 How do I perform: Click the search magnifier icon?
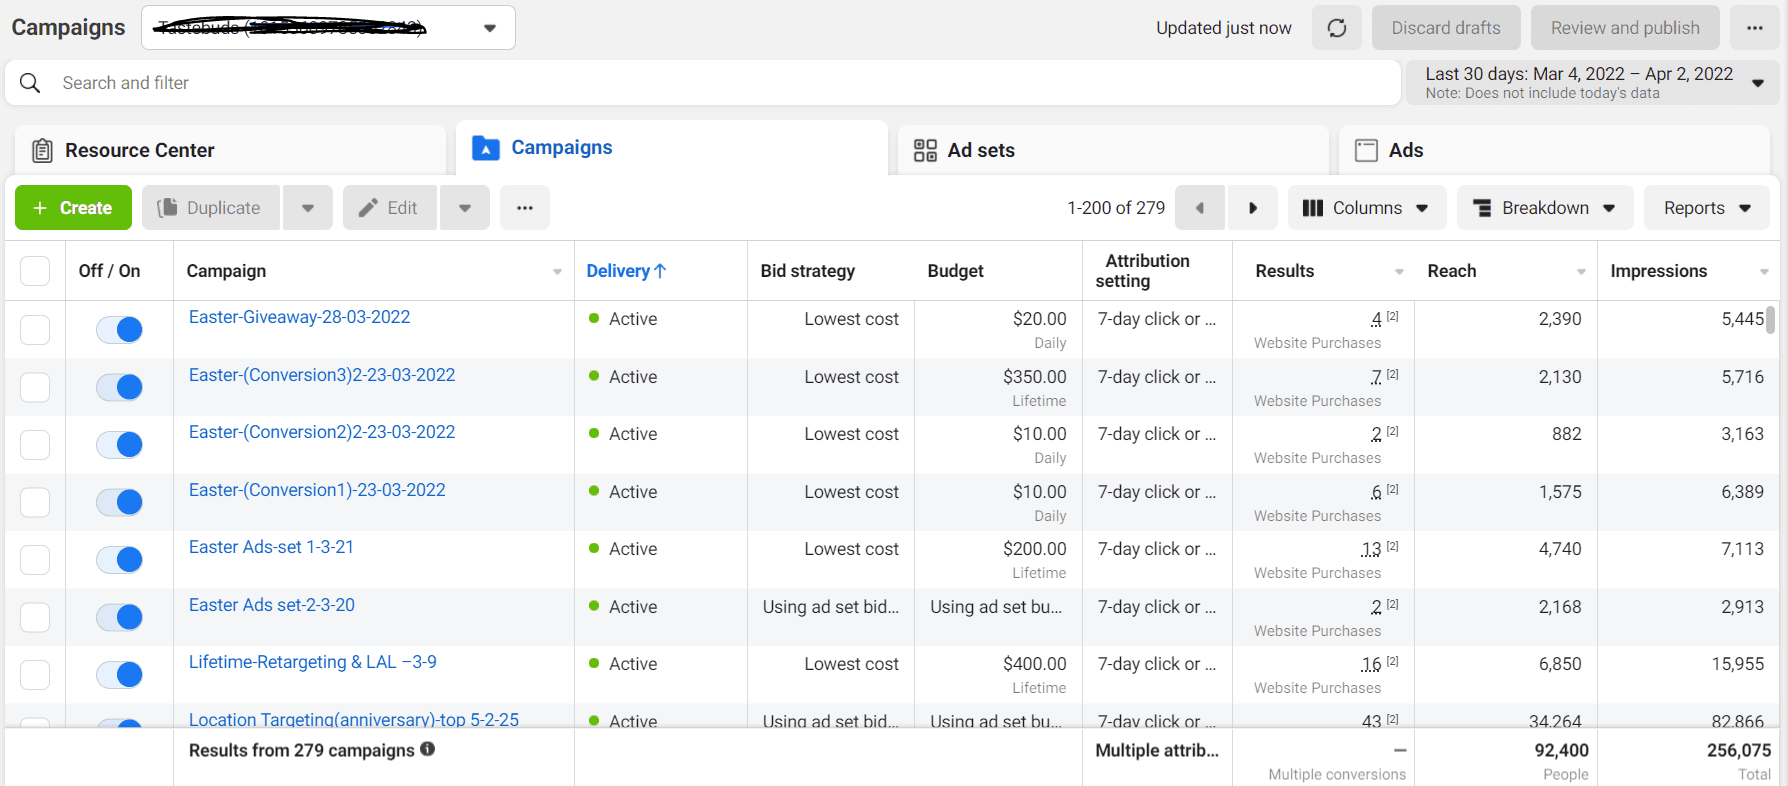coord(30,83)
